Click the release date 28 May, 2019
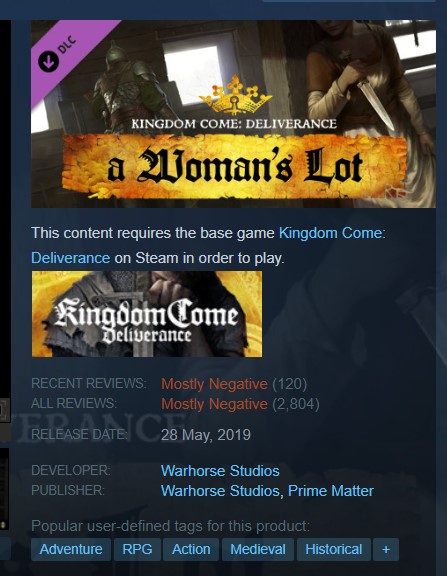This screenshot has width=447, height=576. point(206,435)
